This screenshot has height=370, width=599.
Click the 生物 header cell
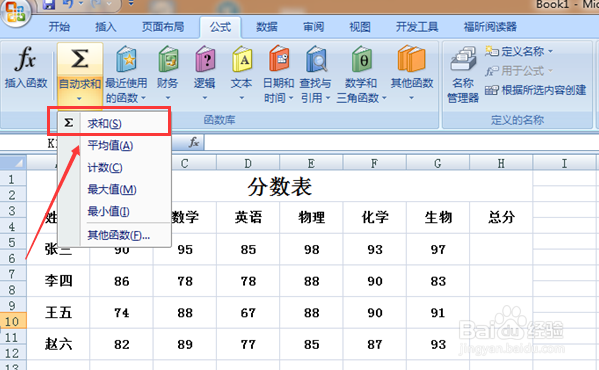click(x=438, y=217)
